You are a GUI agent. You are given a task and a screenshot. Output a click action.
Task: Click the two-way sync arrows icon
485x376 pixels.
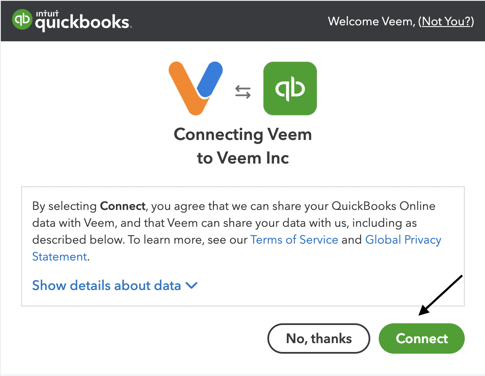tap(243, 92)
